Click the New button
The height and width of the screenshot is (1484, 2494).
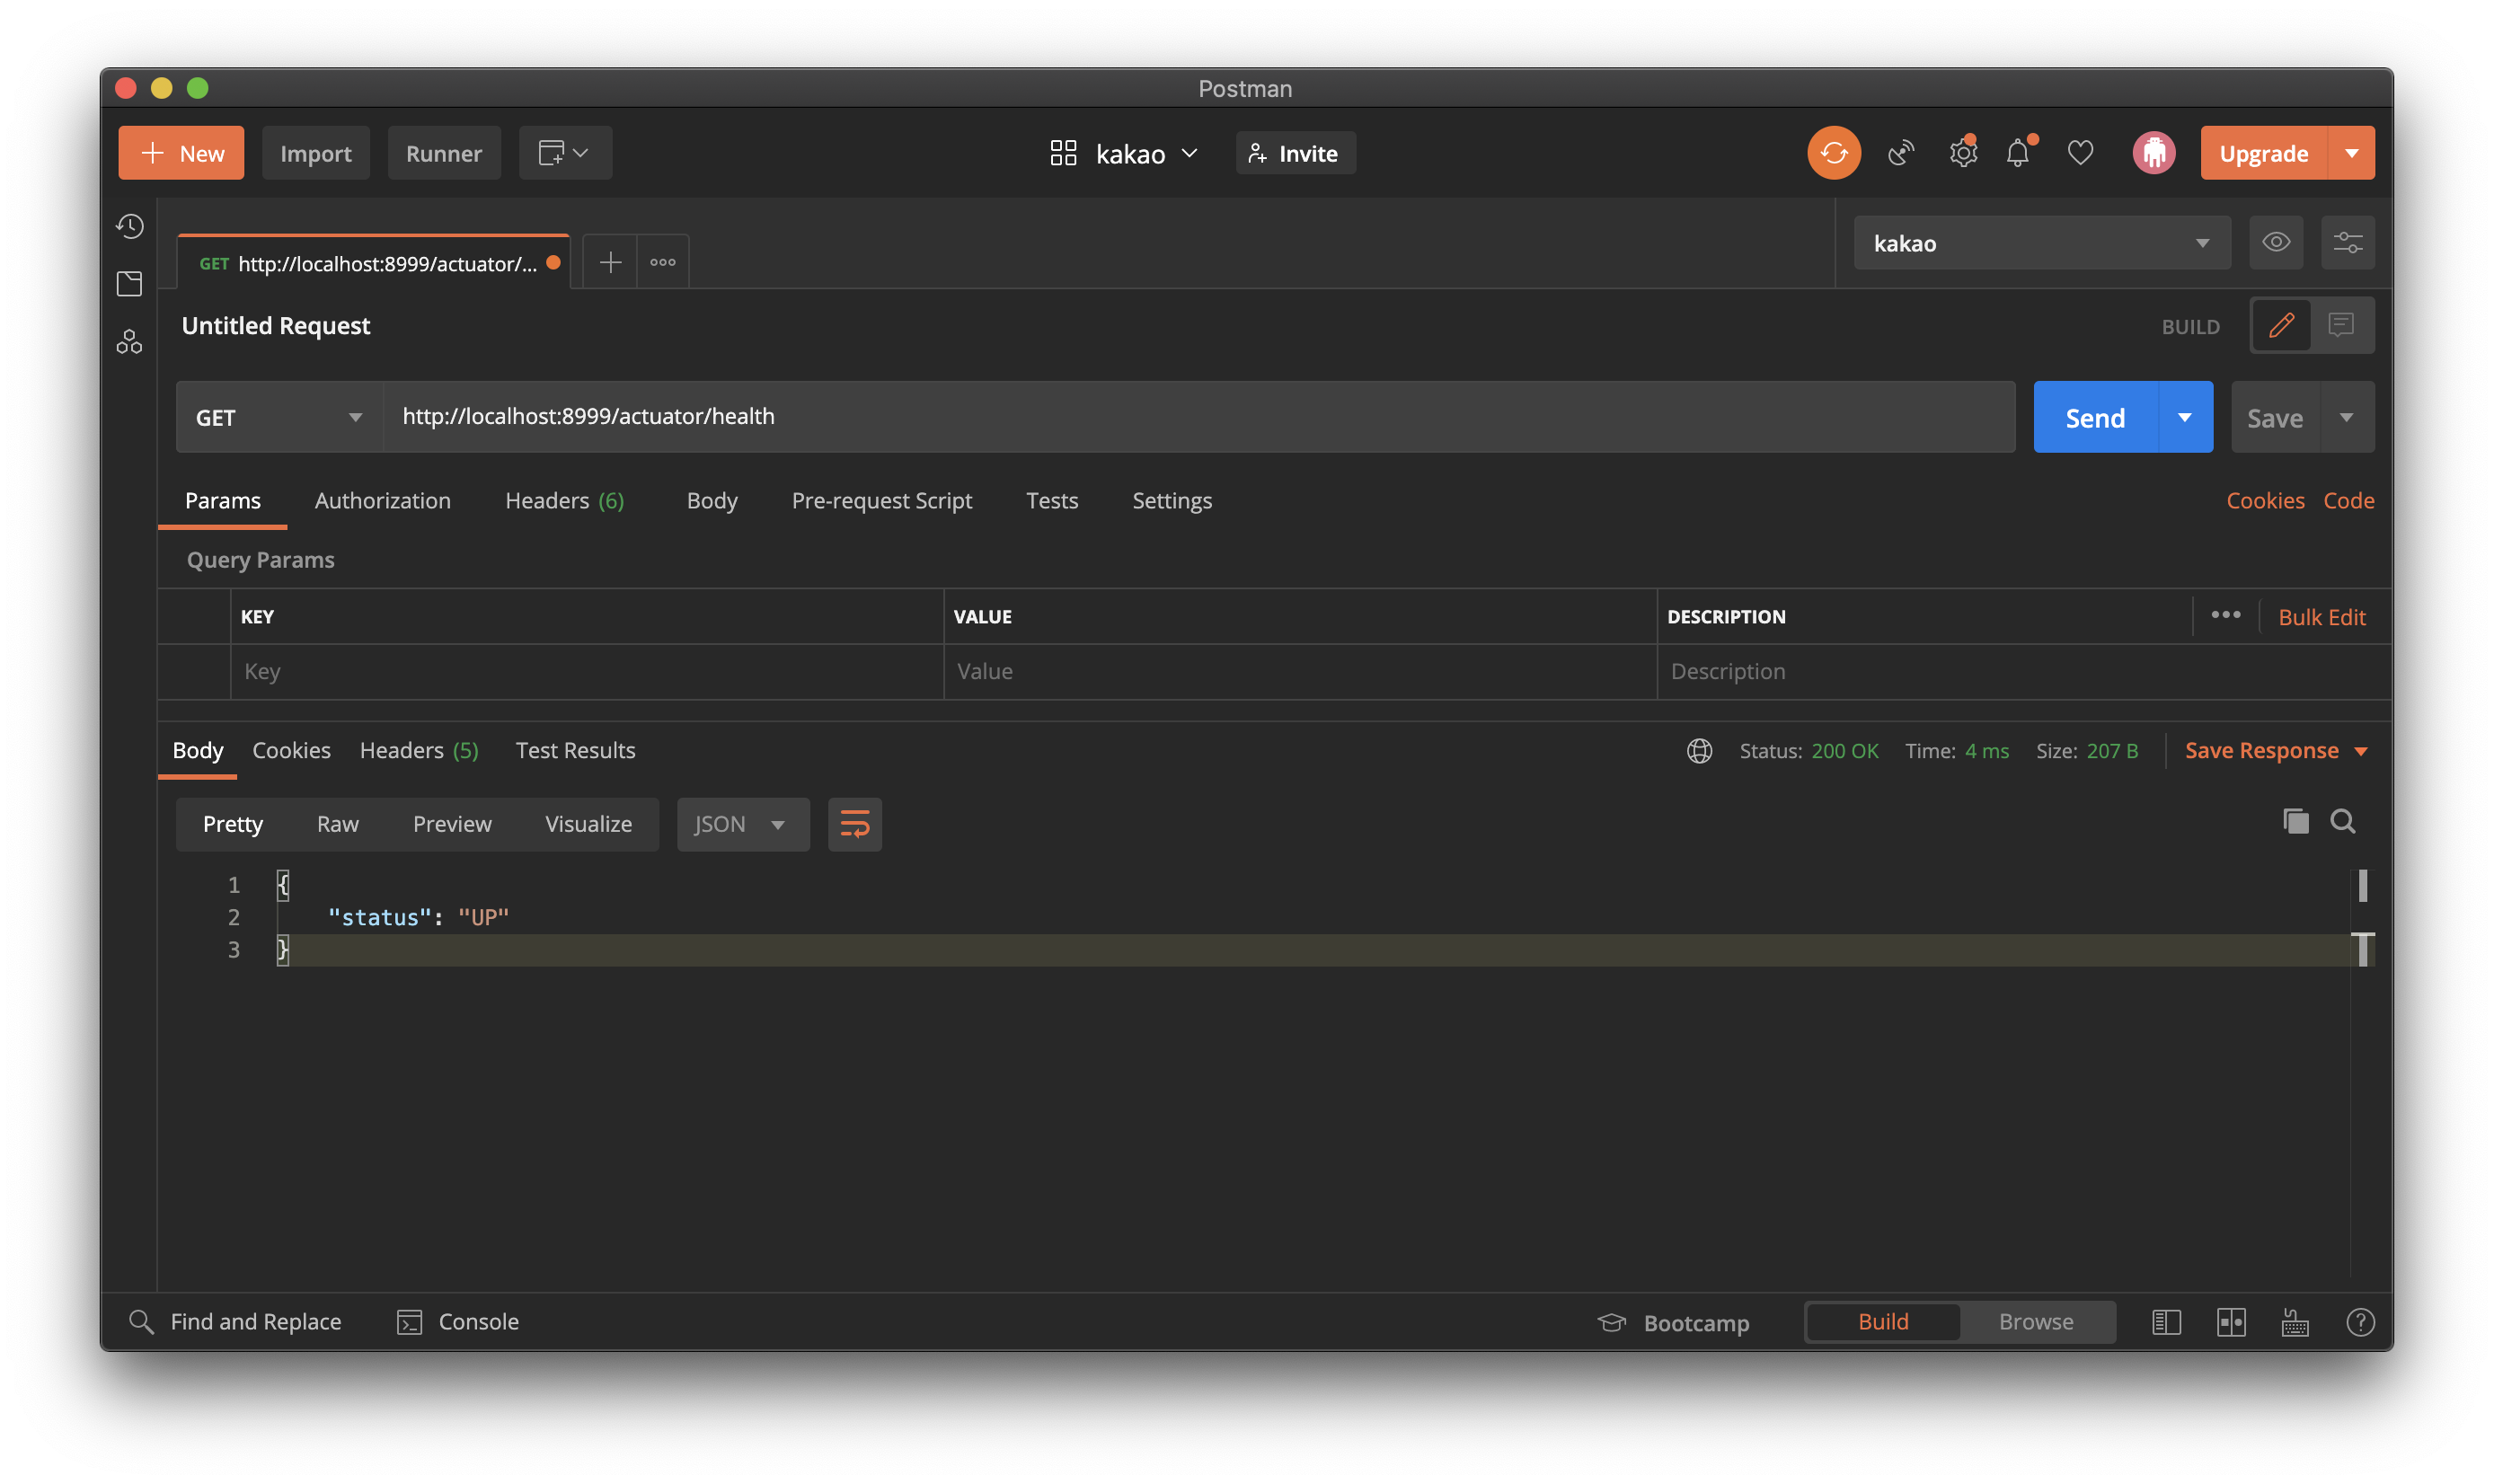point(181,153)
